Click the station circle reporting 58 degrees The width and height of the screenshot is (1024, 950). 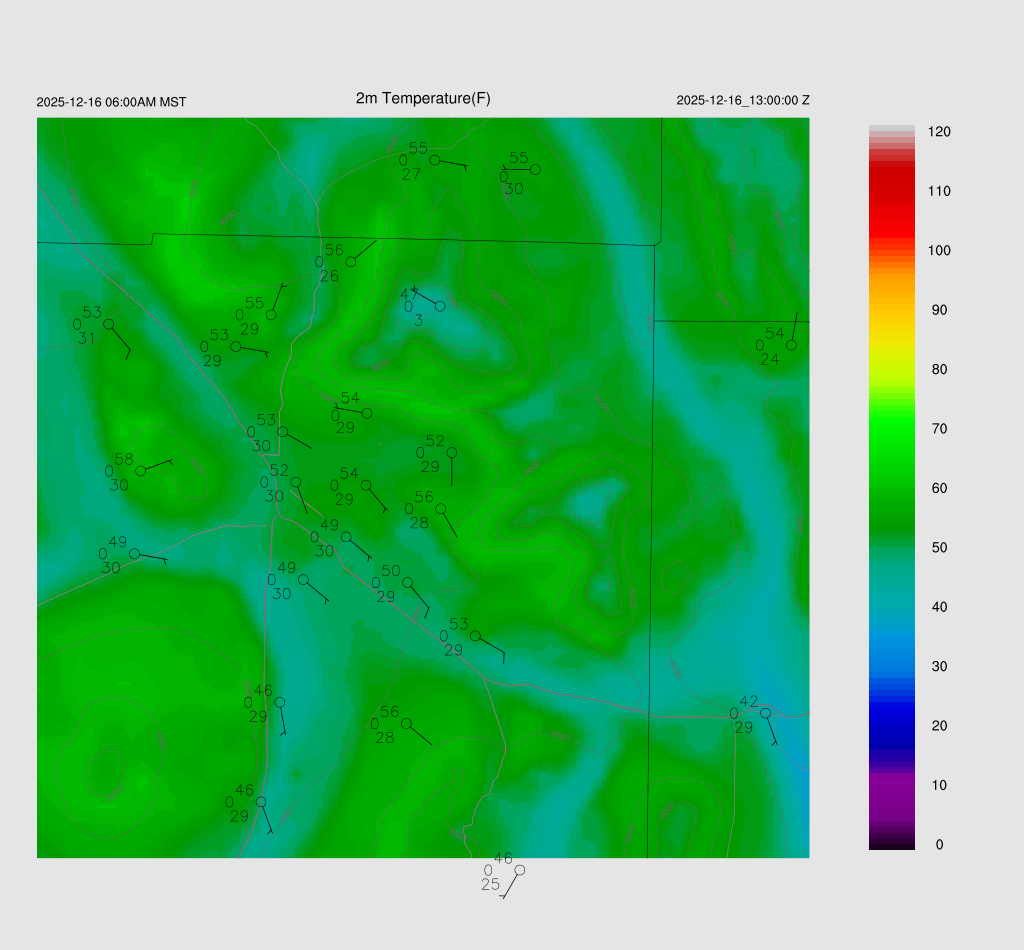[141, 470]
